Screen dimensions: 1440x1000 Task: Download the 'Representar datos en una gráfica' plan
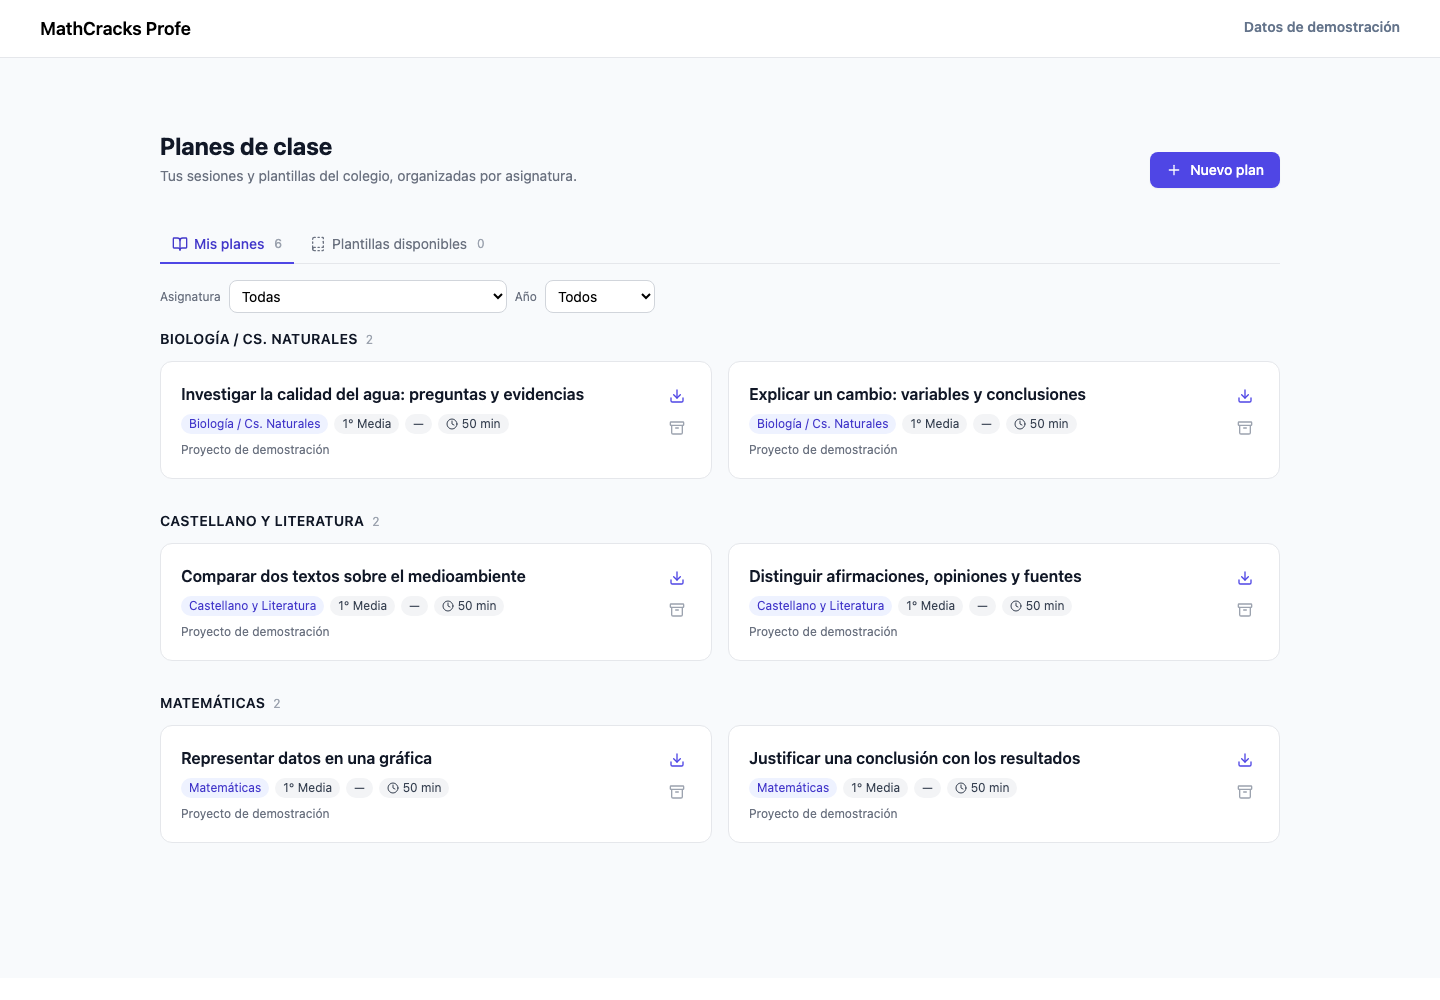click(x=677, y=760)
